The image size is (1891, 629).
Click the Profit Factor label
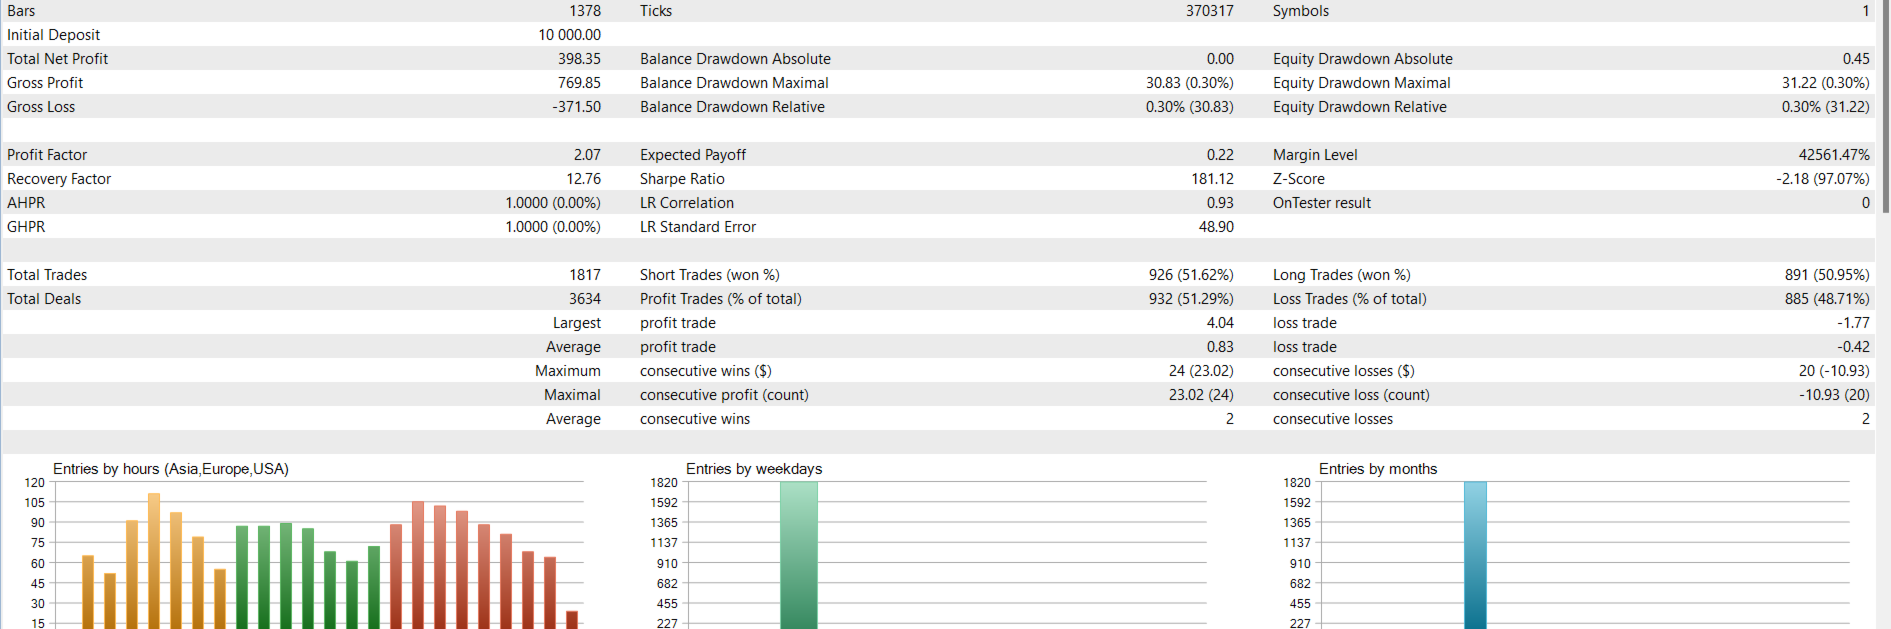[47, 155]
